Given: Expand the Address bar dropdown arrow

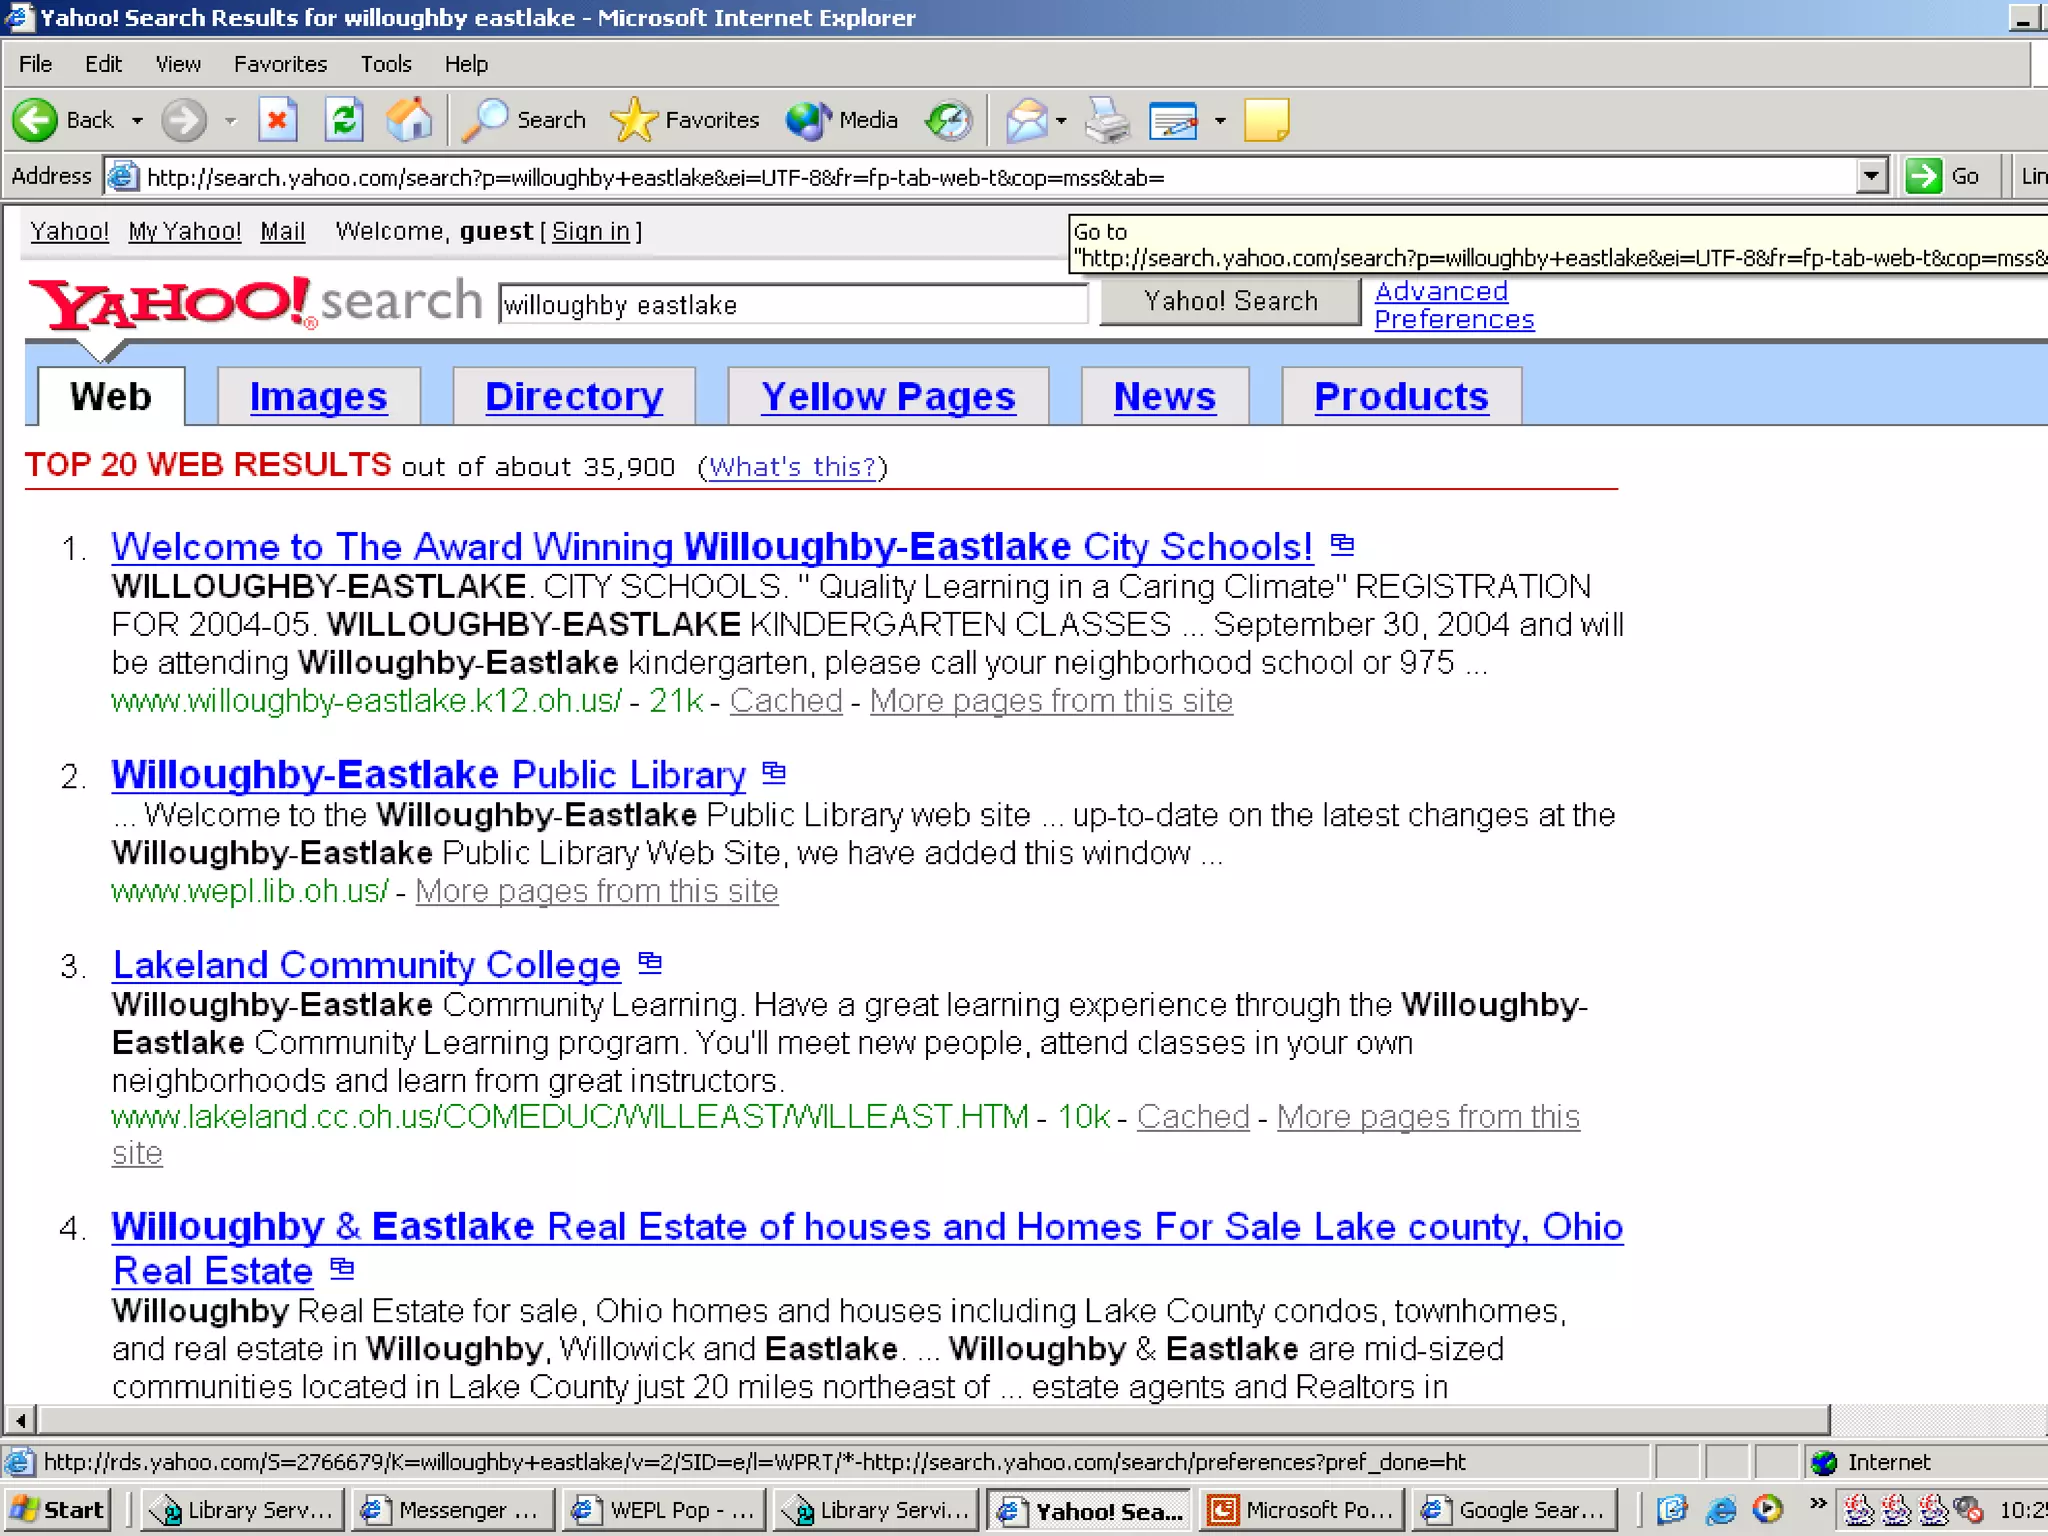Looking at the screenshot, I should [1872, 177].
